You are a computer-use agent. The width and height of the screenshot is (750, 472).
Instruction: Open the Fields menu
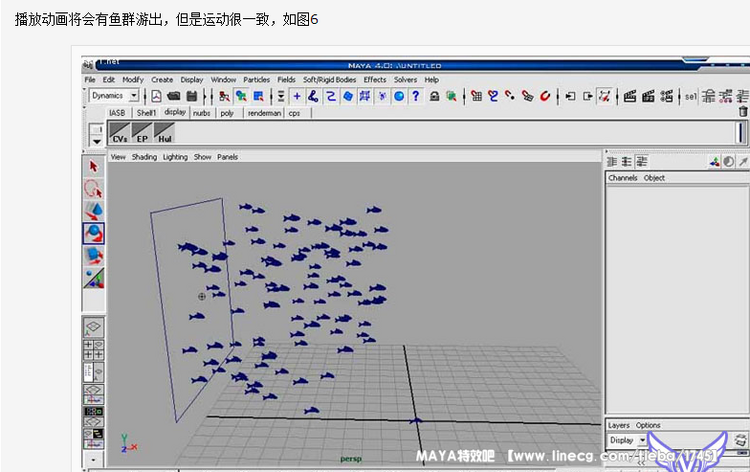(287, 80)
